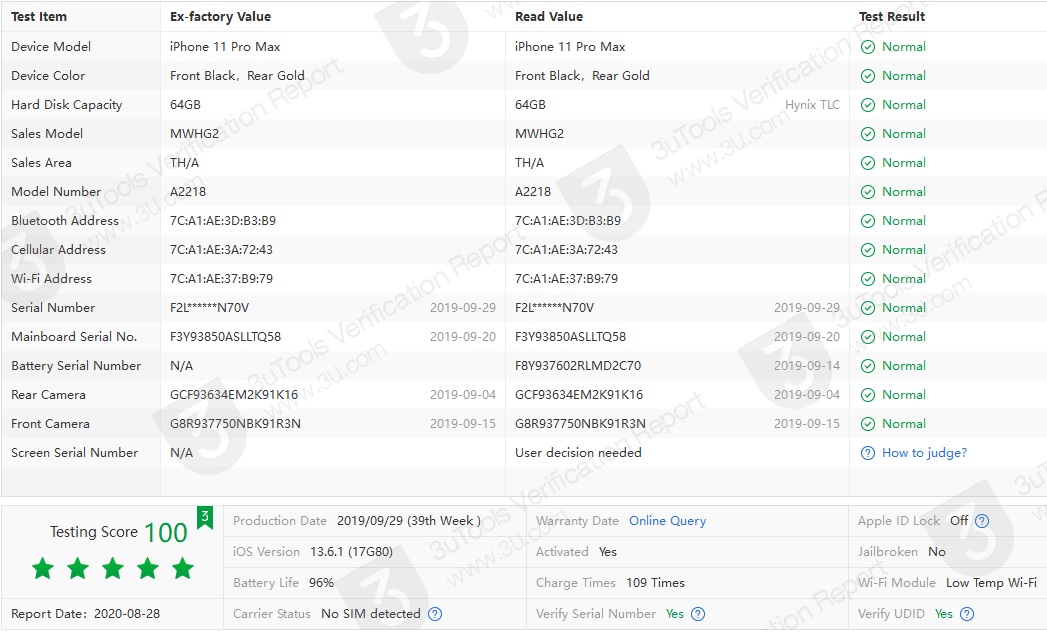Select ex-factory Wi-Fi address 7C:A1:AE:37:B9:79
Viewport: 1047px width, 633px height.
pos(221,279)
